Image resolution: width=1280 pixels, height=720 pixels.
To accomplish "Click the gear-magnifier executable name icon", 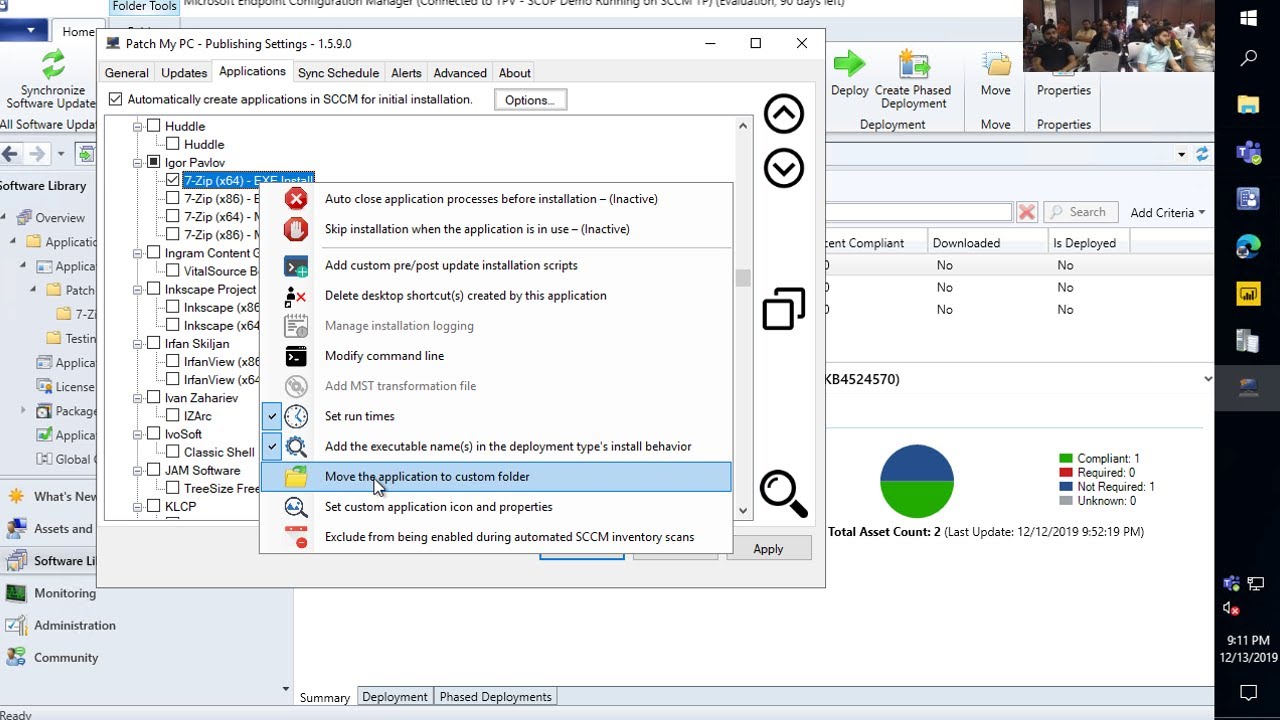I will click(x=296, y=447).
